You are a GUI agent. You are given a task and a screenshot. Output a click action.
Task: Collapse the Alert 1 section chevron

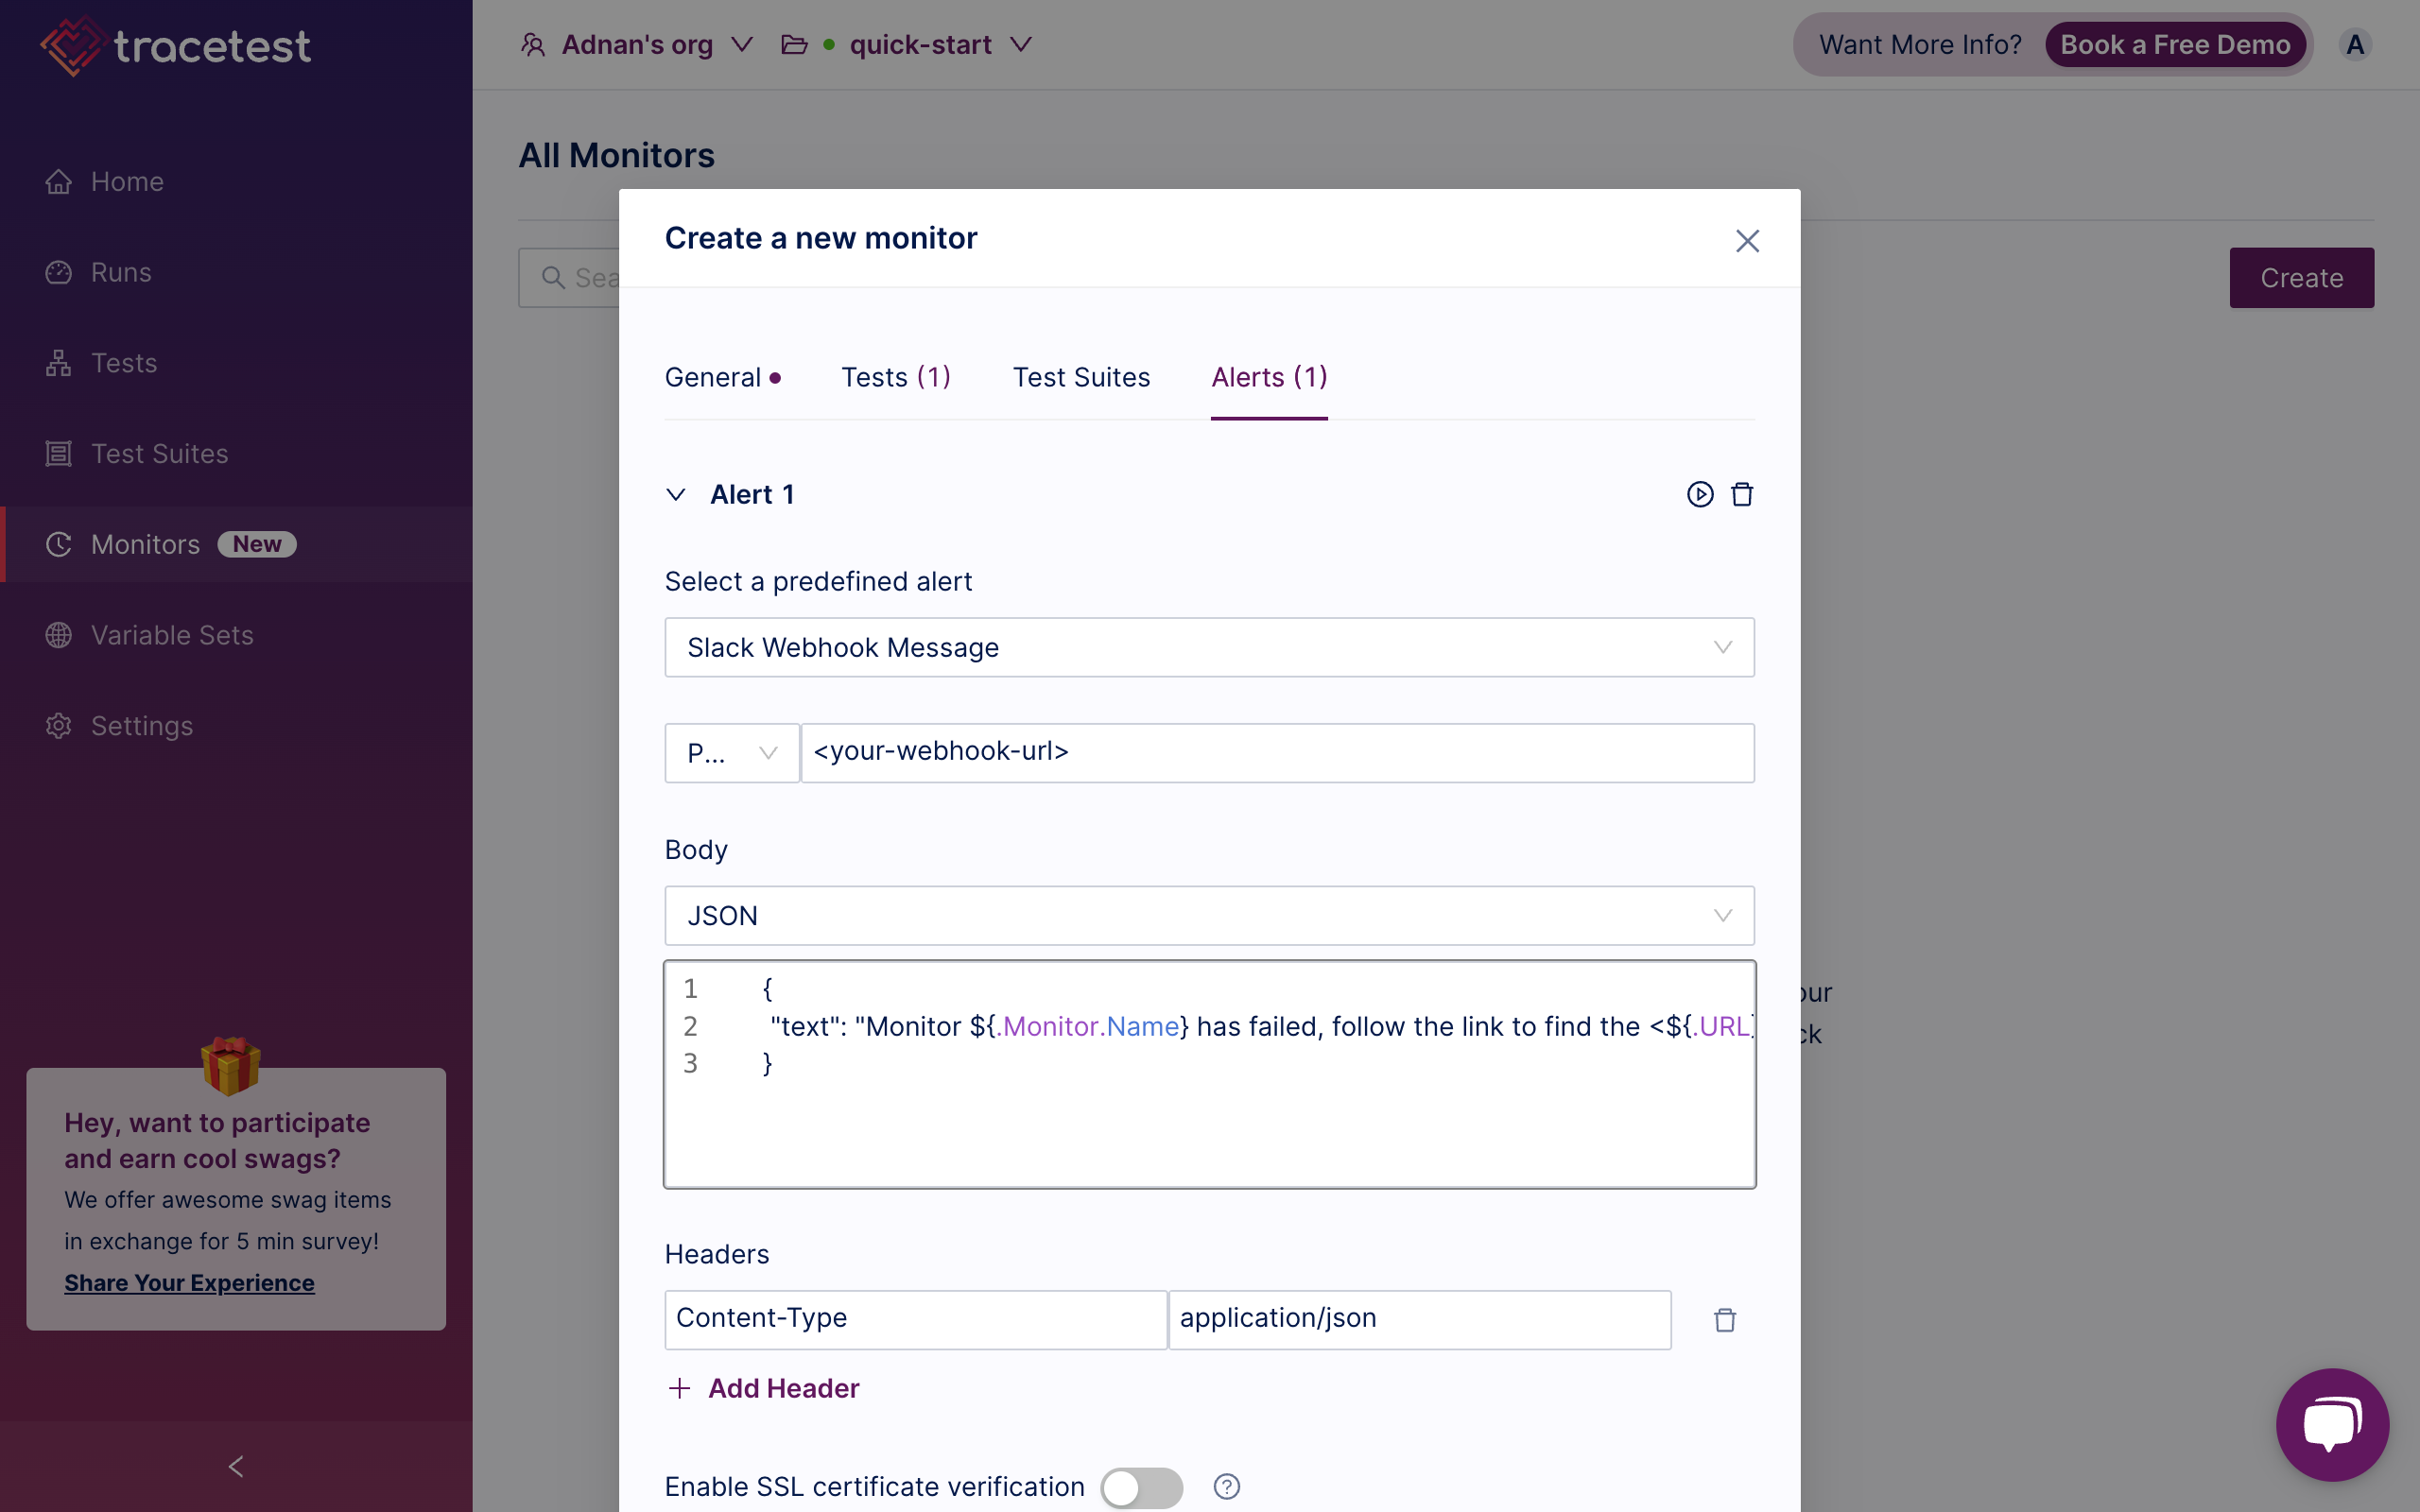coord(678,495)
